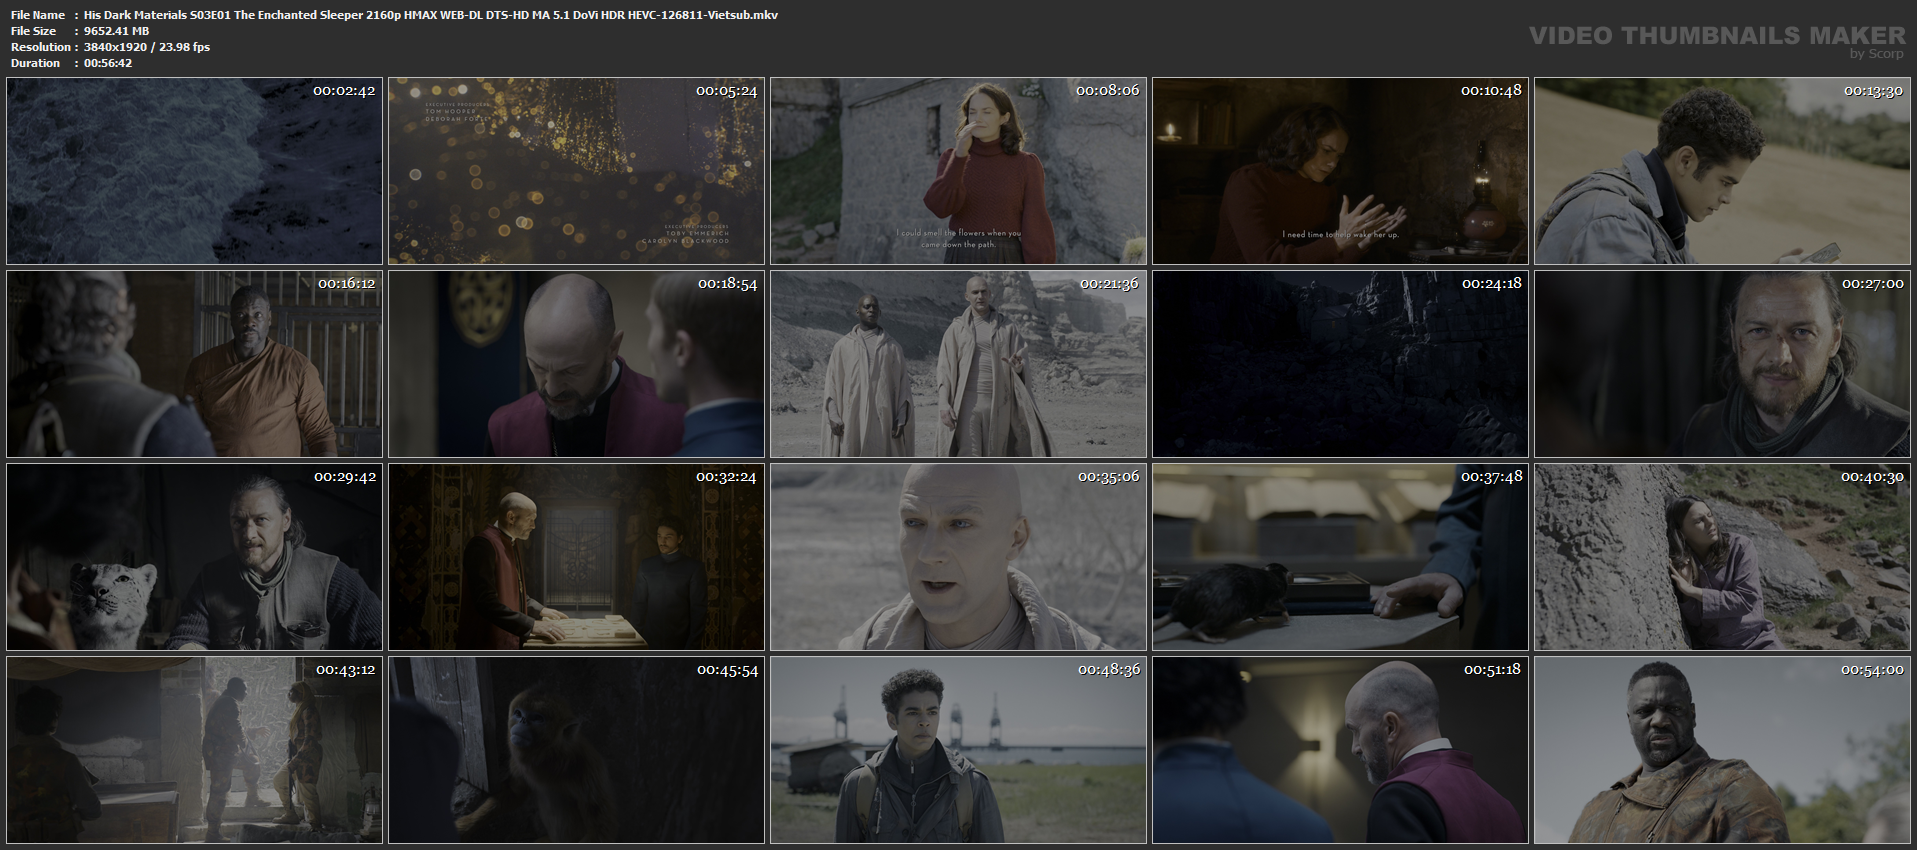This screenshot has width=1917, height=850.
Task: Click the 00:27:00 timestamp label
Action: tap(1872, 284)
